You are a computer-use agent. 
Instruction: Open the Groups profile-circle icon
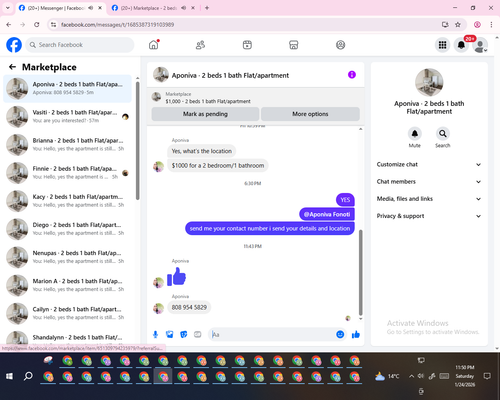click(x=340, y=45)
